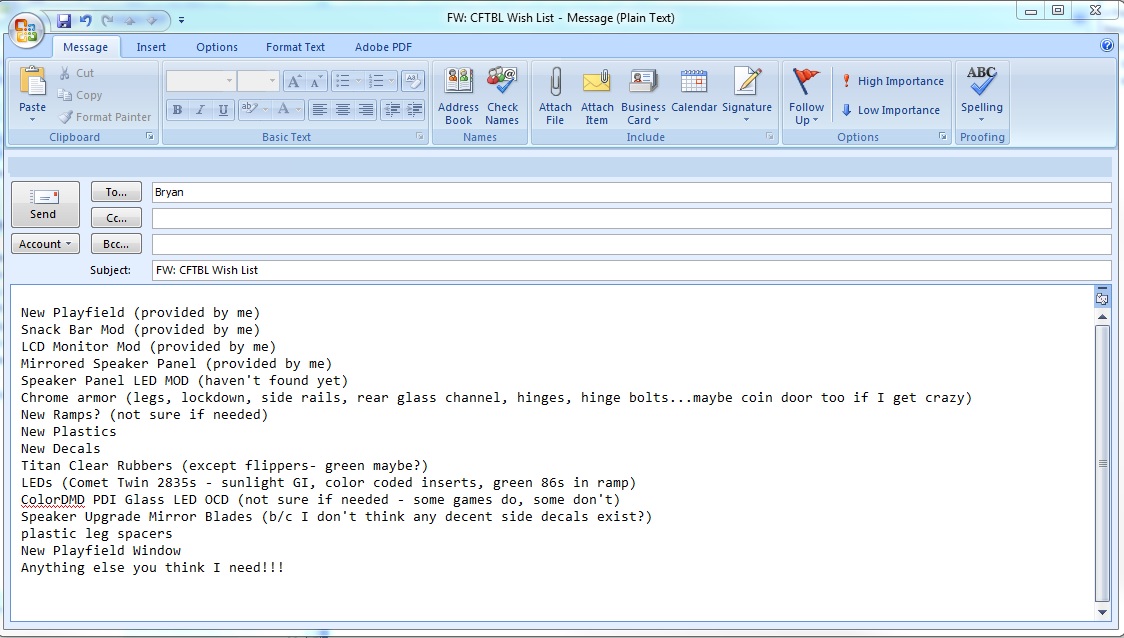Viewport: 1124px width, 638px height.
Task: Toggle High Importance flag
Action: pos(891,81)
